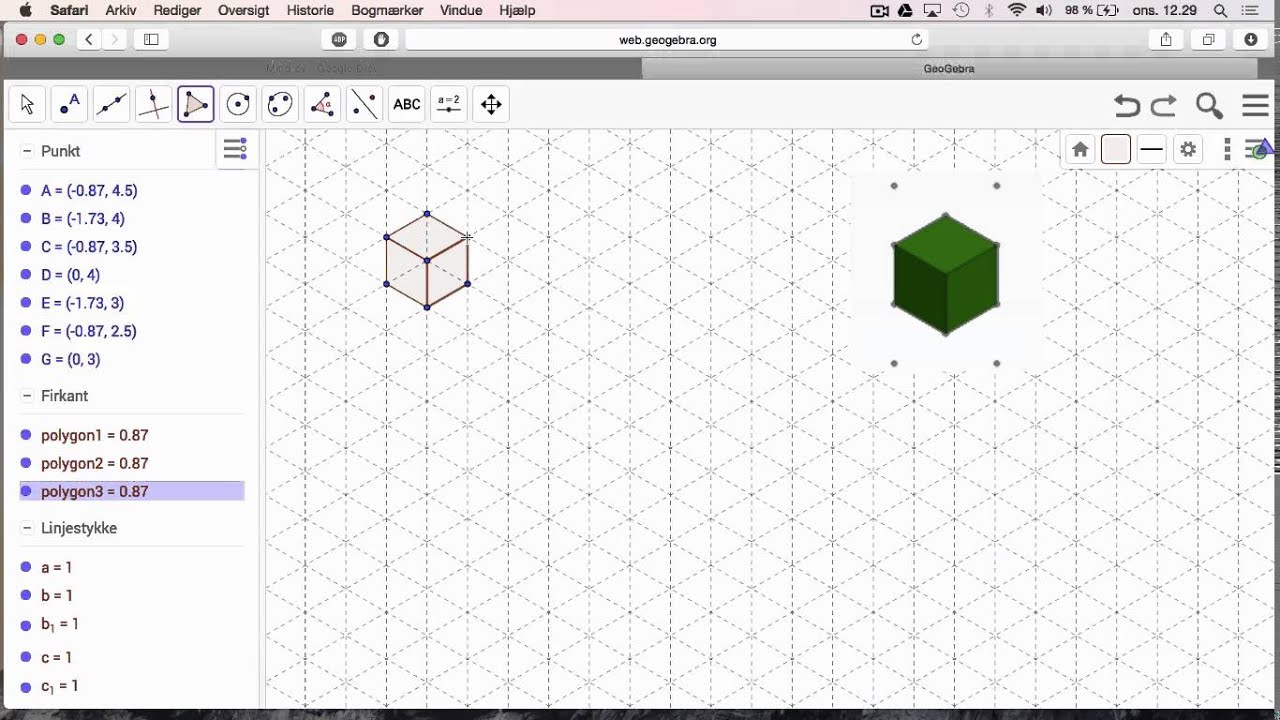Open the Vindue menu
This screenshot has width=1280, height=720.
click(461, 10)
